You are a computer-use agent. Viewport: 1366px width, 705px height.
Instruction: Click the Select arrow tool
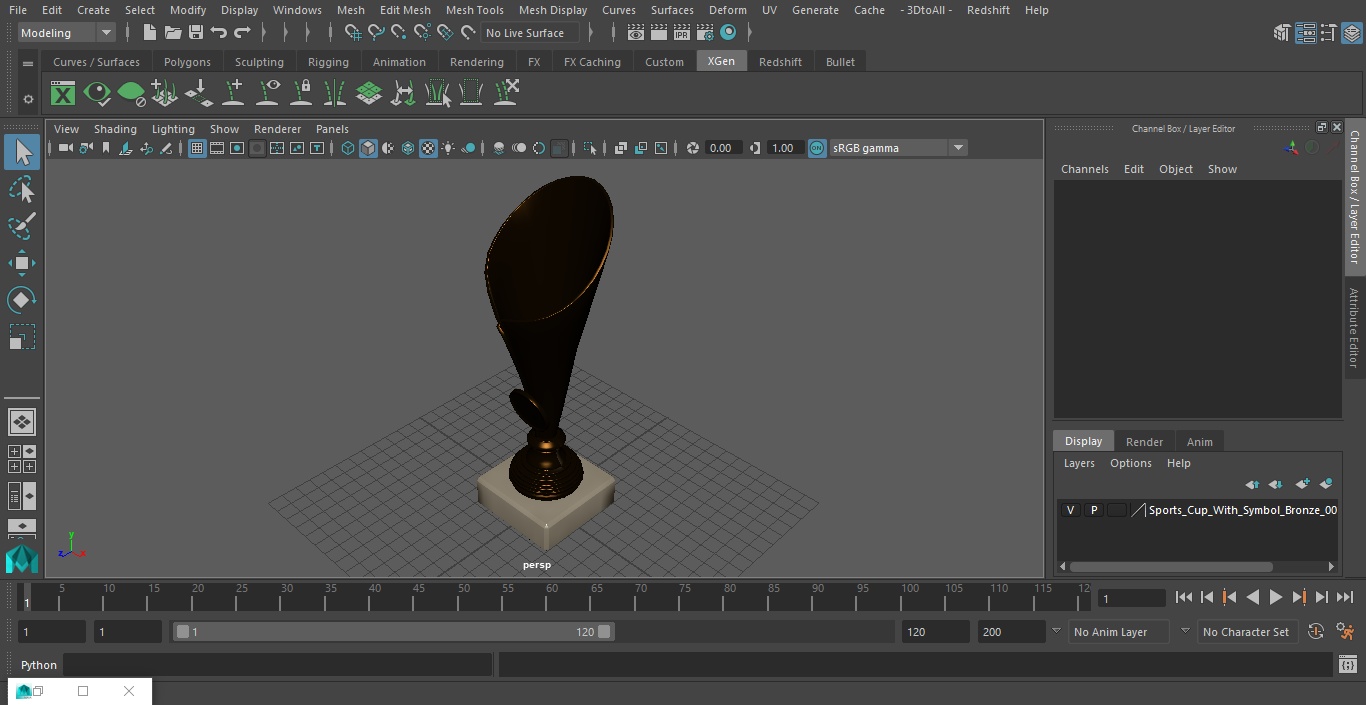pyautogui.click(x=22, y=152)
